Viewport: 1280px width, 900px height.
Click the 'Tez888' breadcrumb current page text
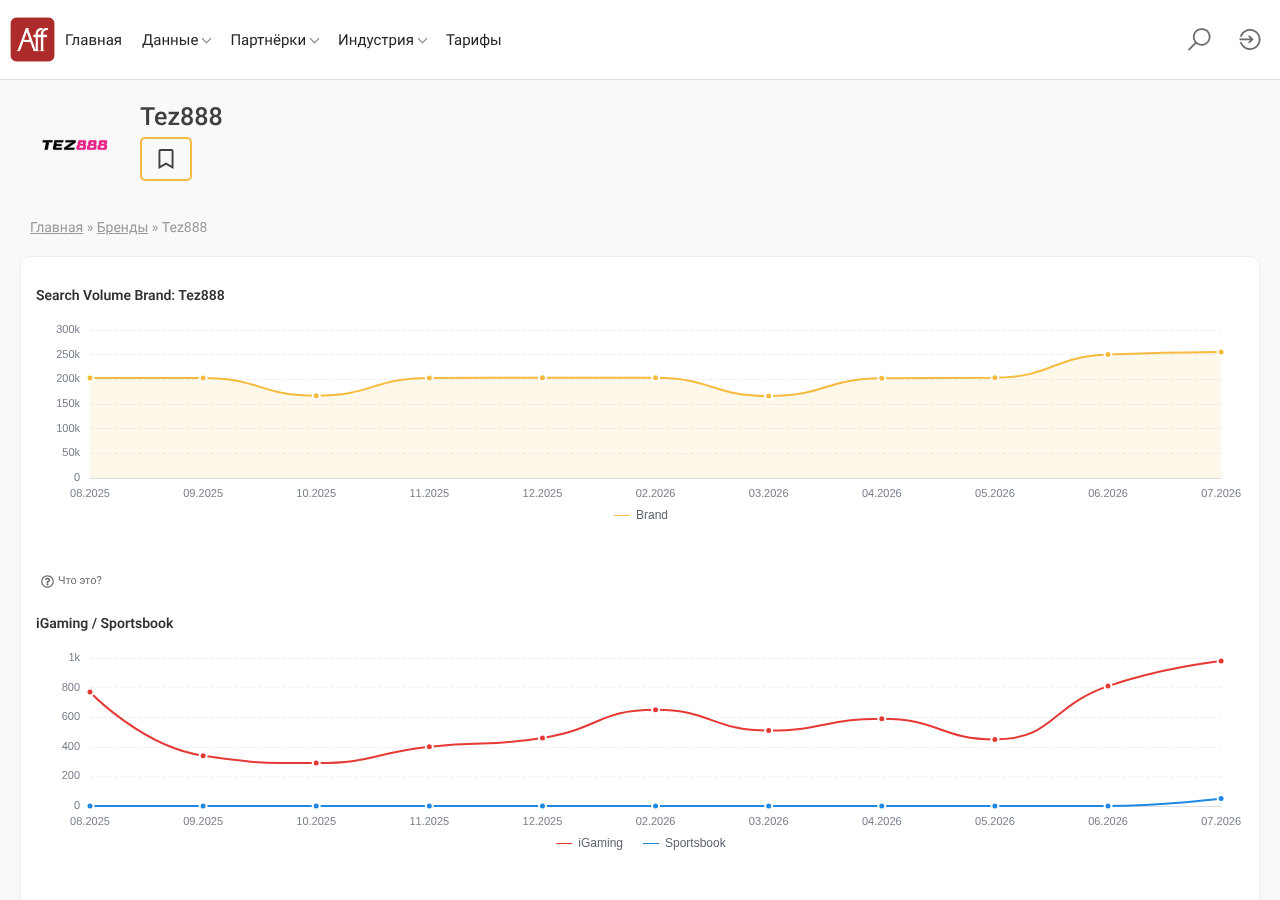pos(185,227)
